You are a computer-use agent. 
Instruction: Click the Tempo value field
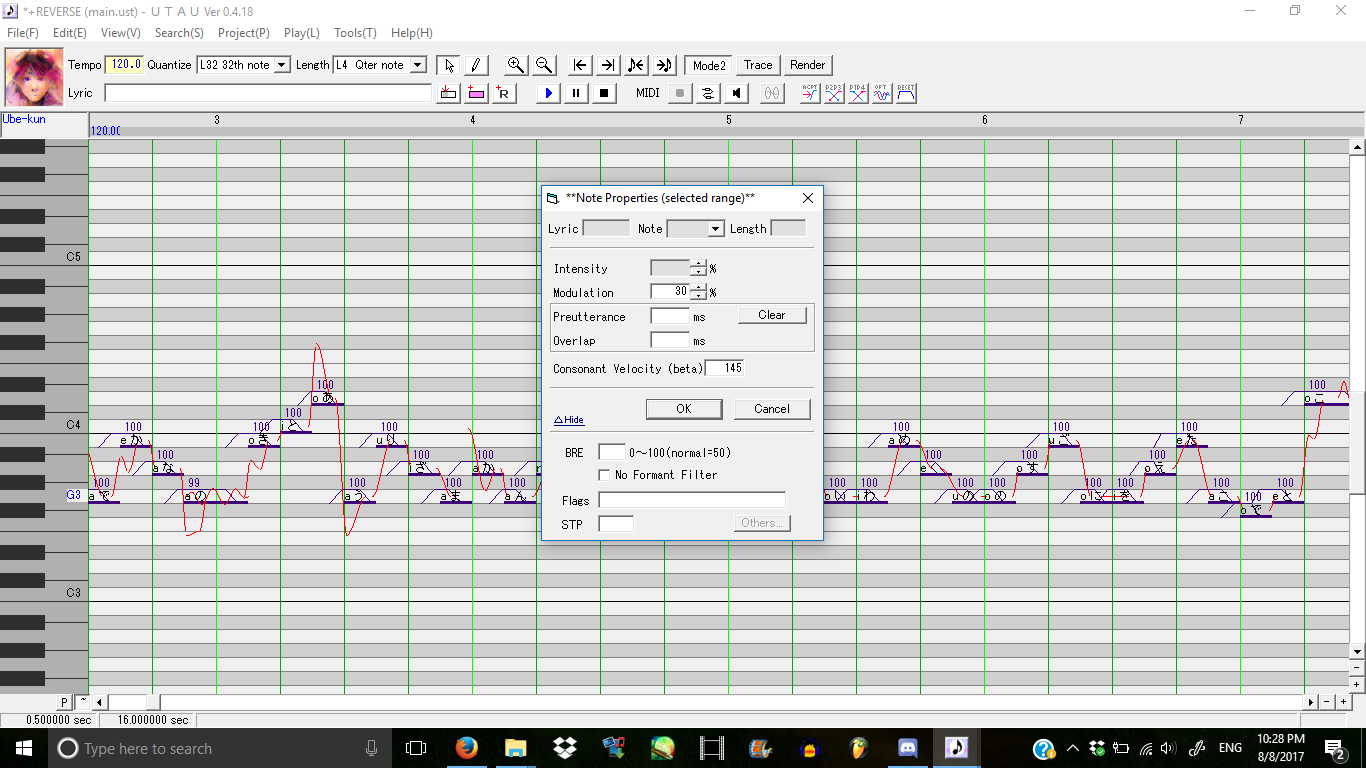point(124,65)
